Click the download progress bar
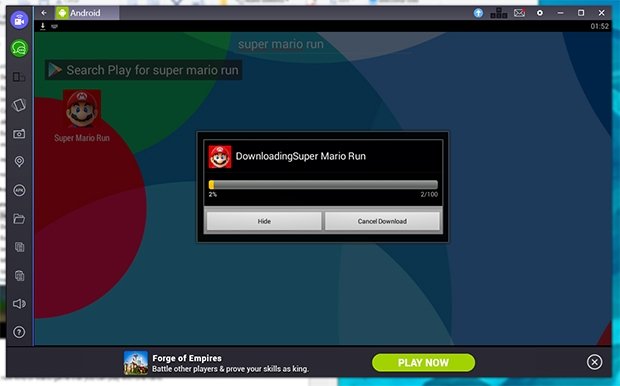This screenshot has width=620, height=386. [323, 185]
